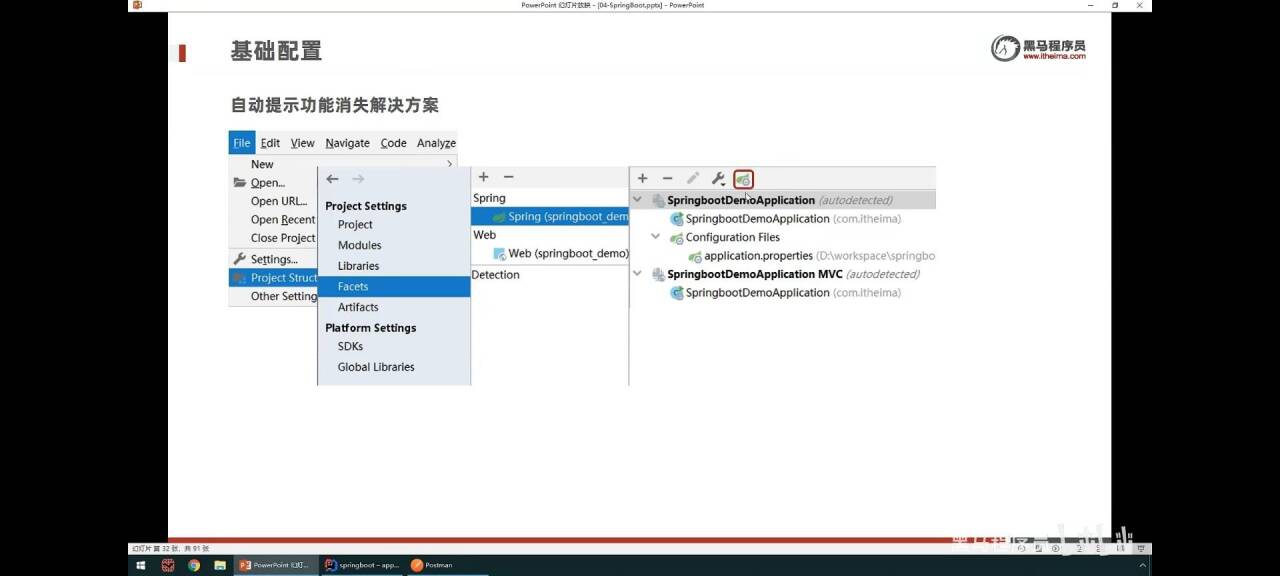Viewport: 1280px width, 576px height.
Task: Click the leaf icon beside Configuration Files
Action: click(677, 238)
